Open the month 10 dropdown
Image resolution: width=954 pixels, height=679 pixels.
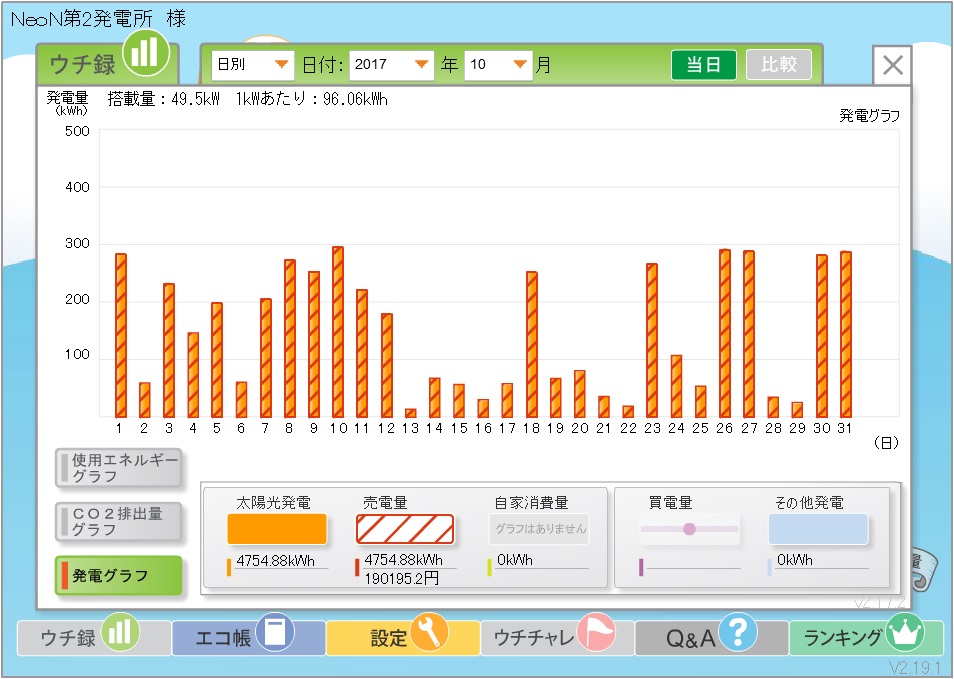pos(498,64)
